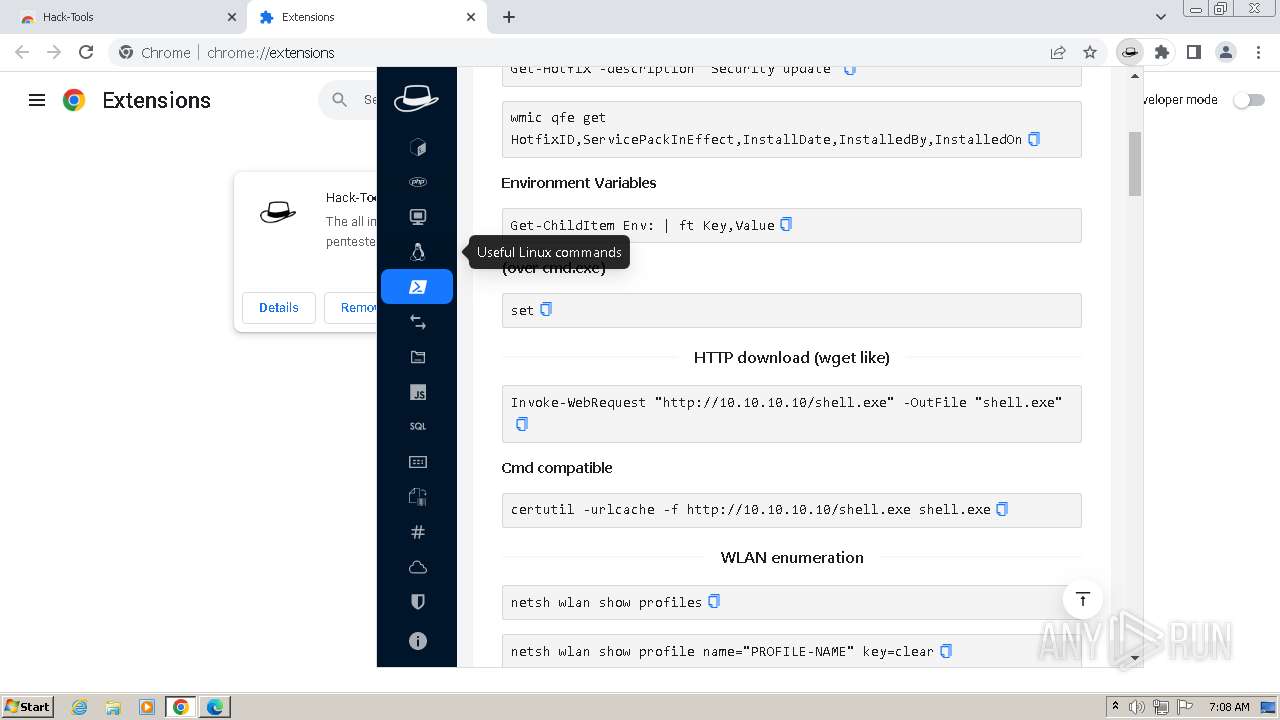Open the MSF builder shield icon

coord(418,602)
